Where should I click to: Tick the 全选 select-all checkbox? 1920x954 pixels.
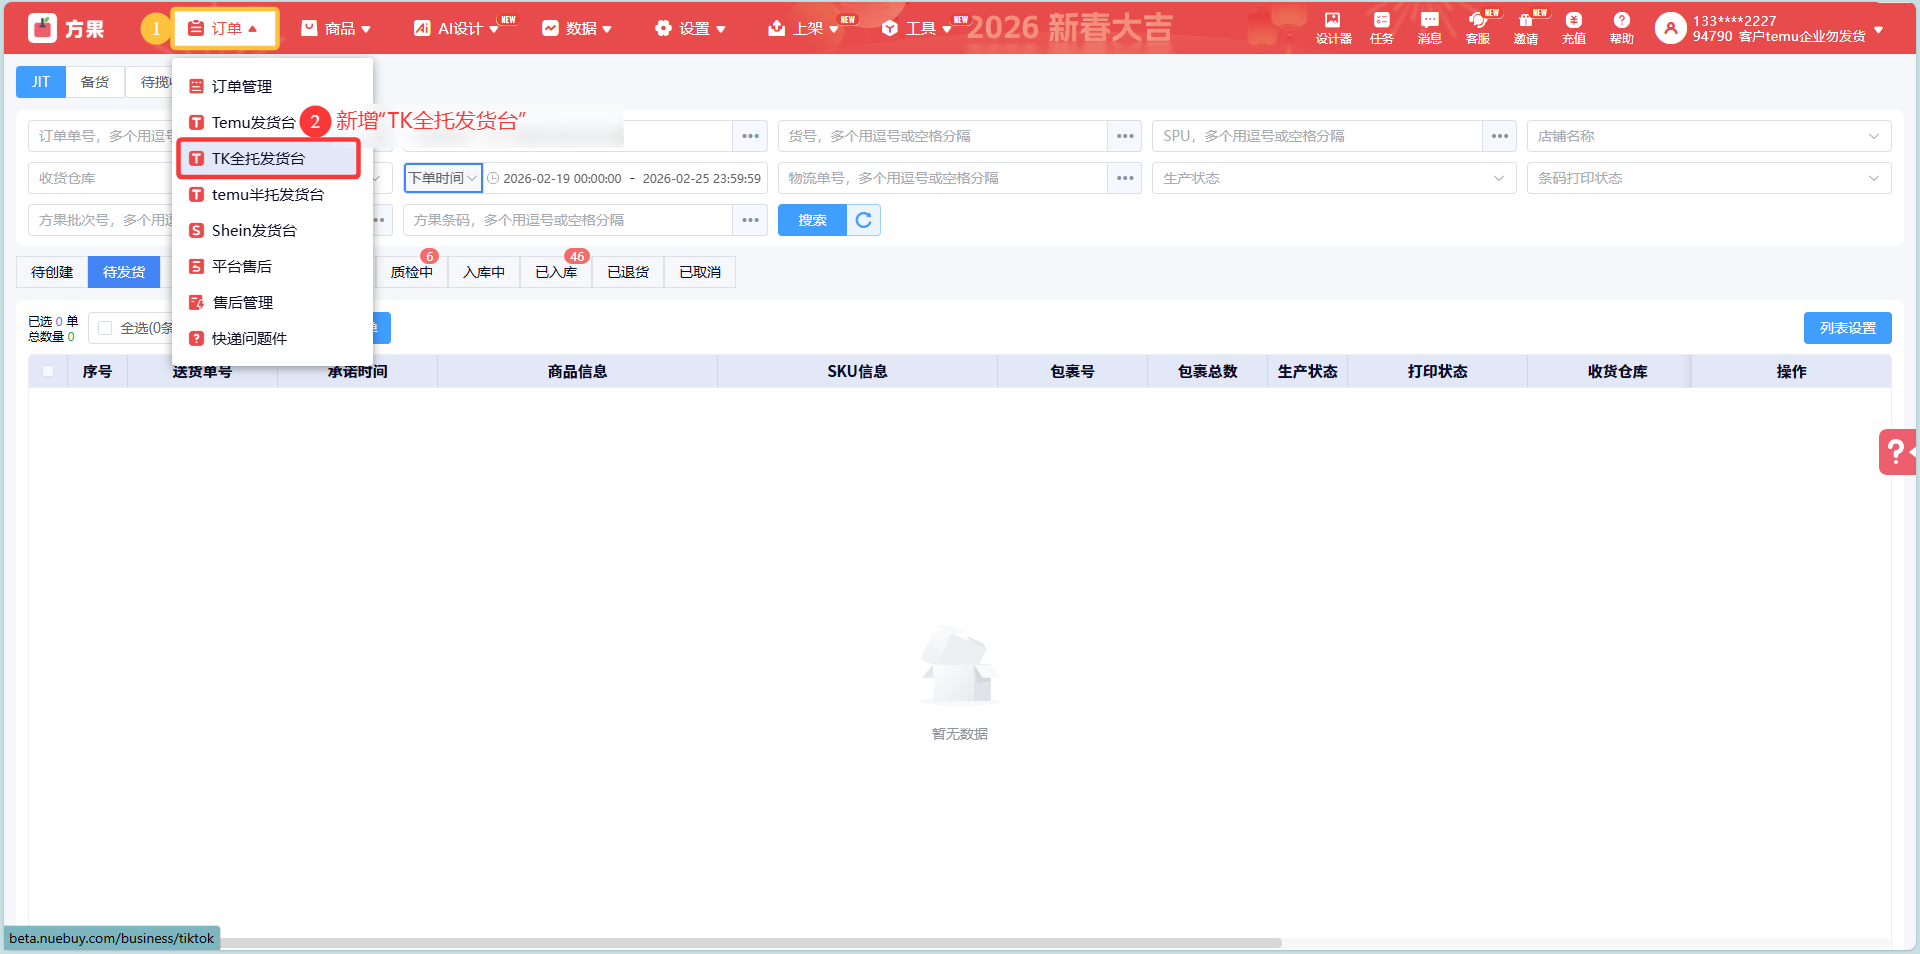coord(105,328)
